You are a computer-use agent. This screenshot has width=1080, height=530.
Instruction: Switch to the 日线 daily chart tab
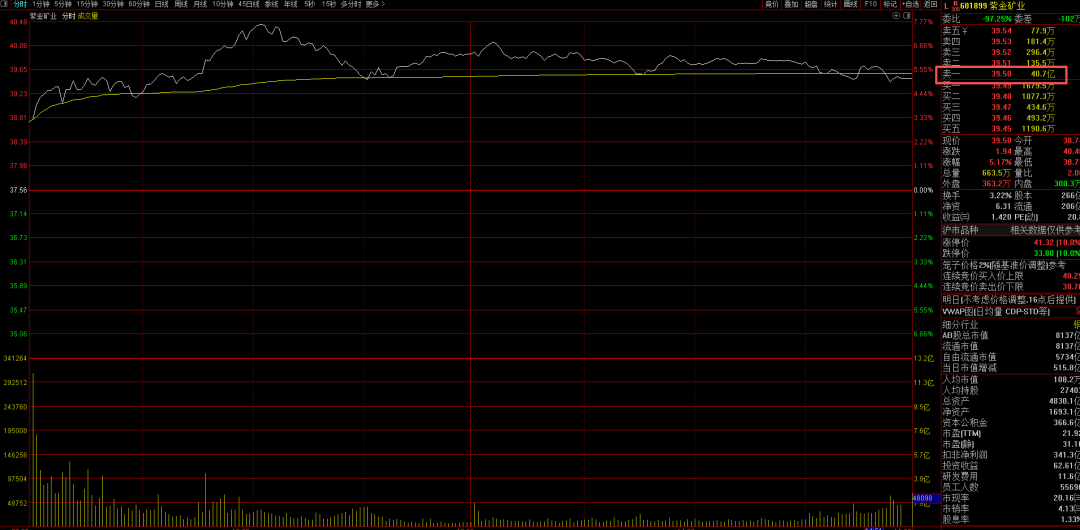(x=160, y=5)
